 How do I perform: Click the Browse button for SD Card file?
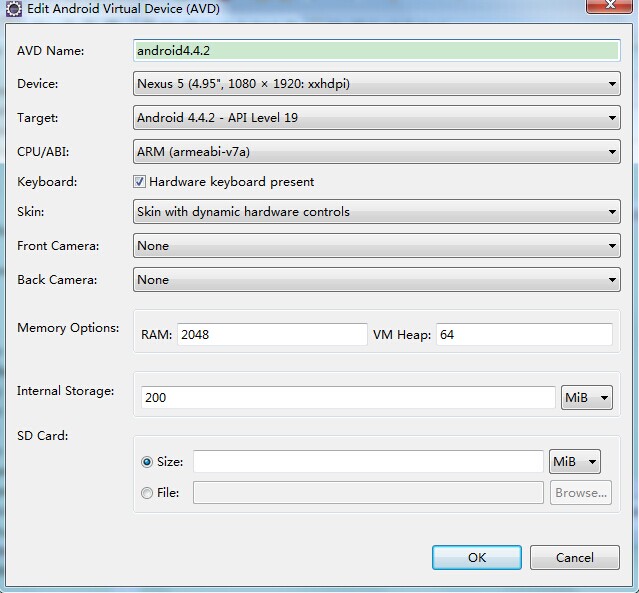[581, 492]
